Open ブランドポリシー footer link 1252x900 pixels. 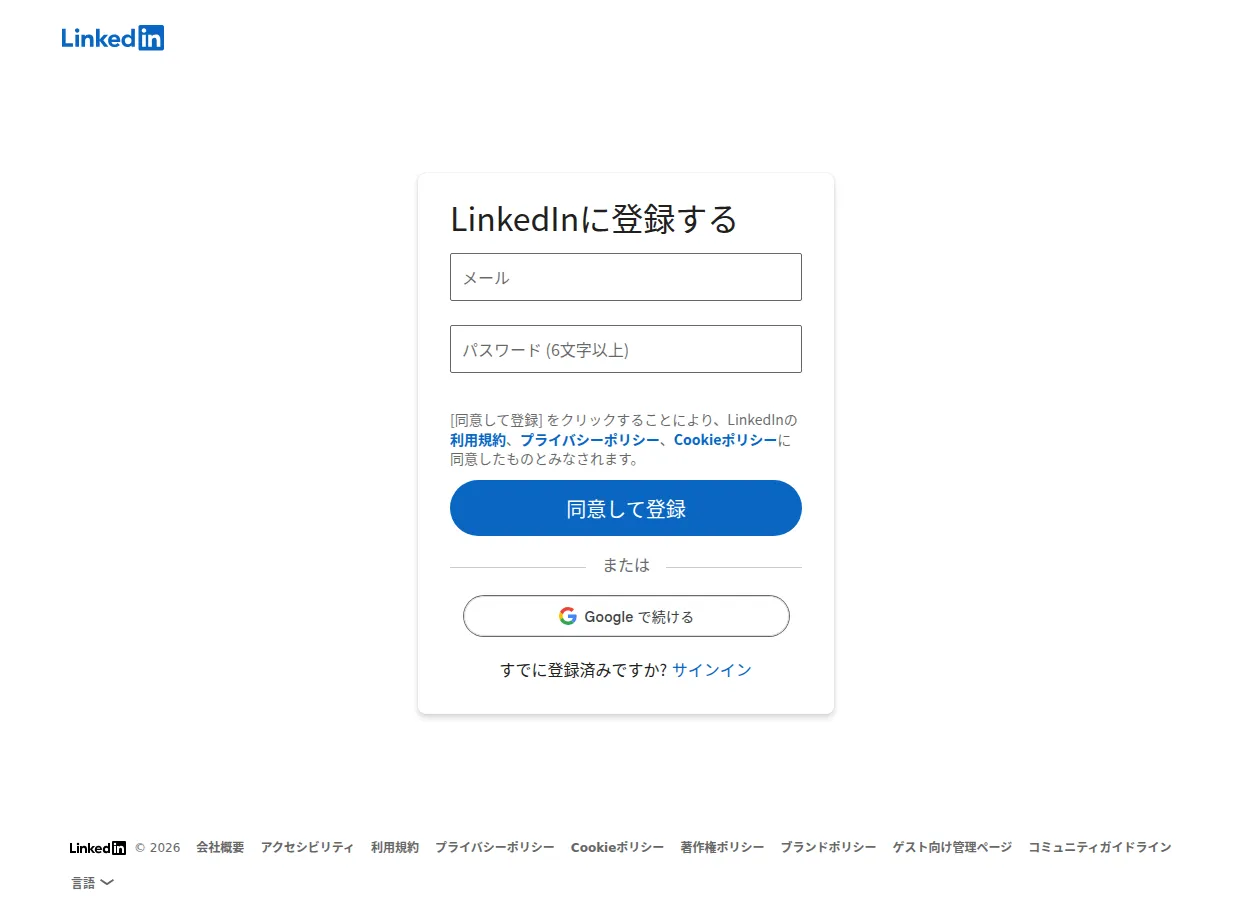(x=829, y=847)
